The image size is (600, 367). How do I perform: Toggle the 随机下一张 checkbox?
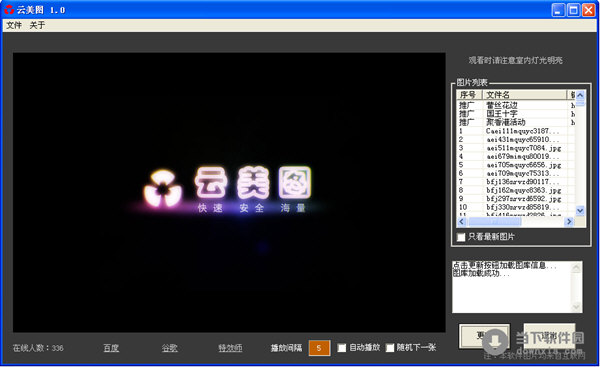[x=390, y=348]
